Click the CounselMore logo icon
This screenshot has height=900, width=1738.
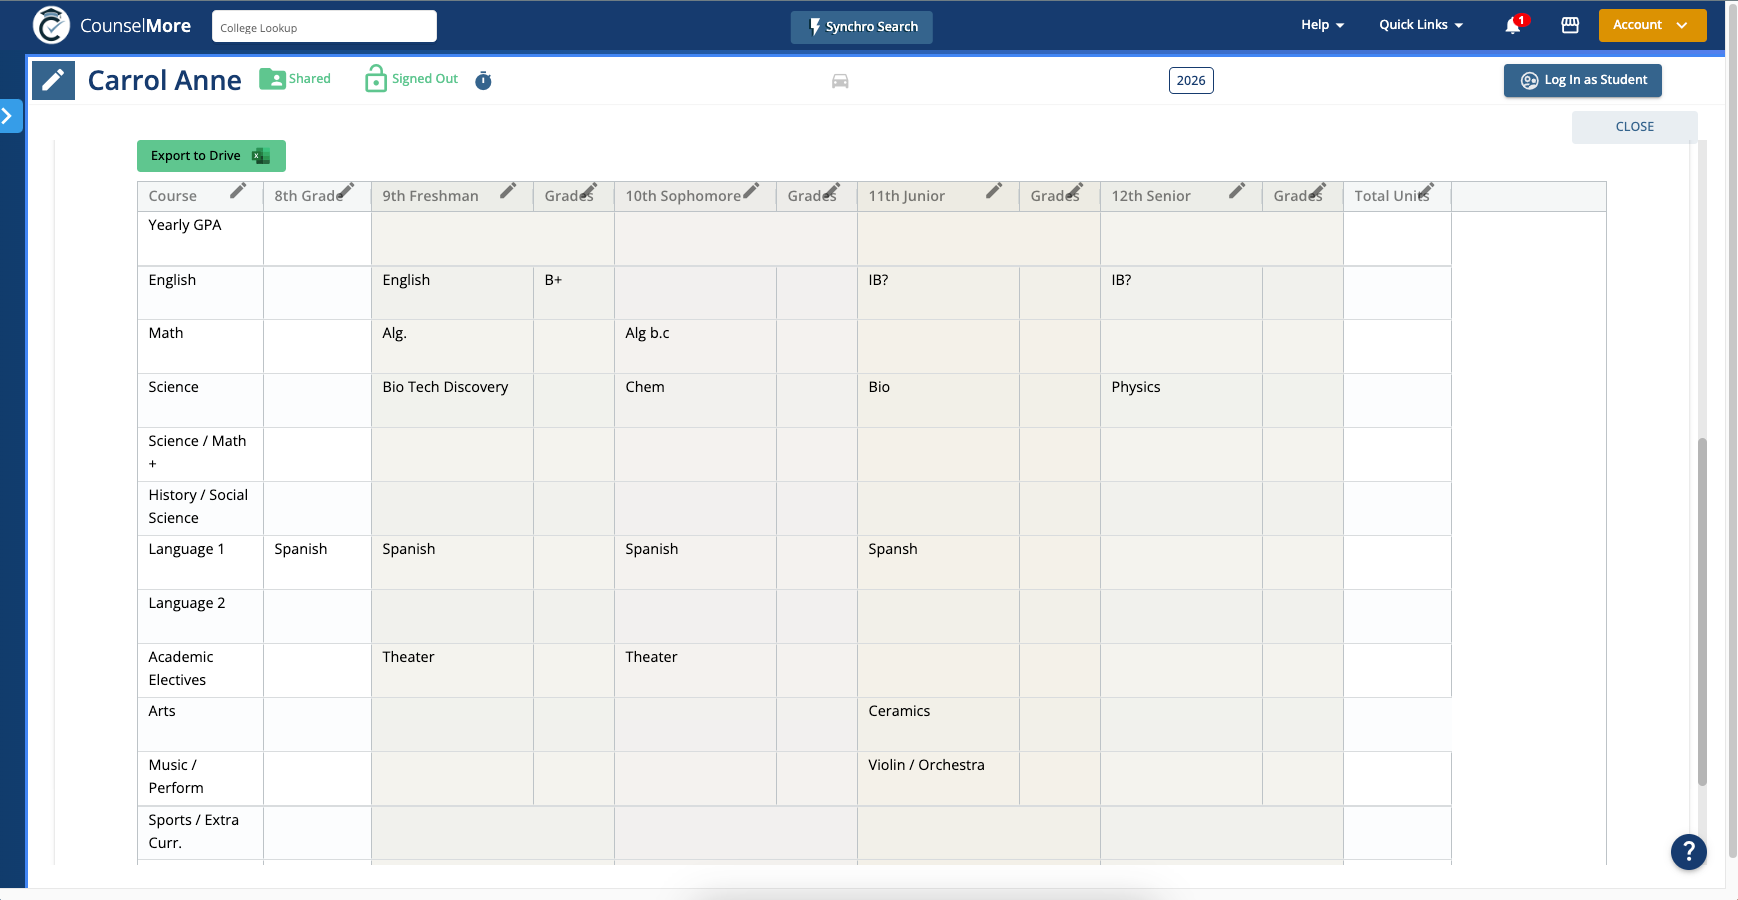pyautogui.click(x=51, y=25)
